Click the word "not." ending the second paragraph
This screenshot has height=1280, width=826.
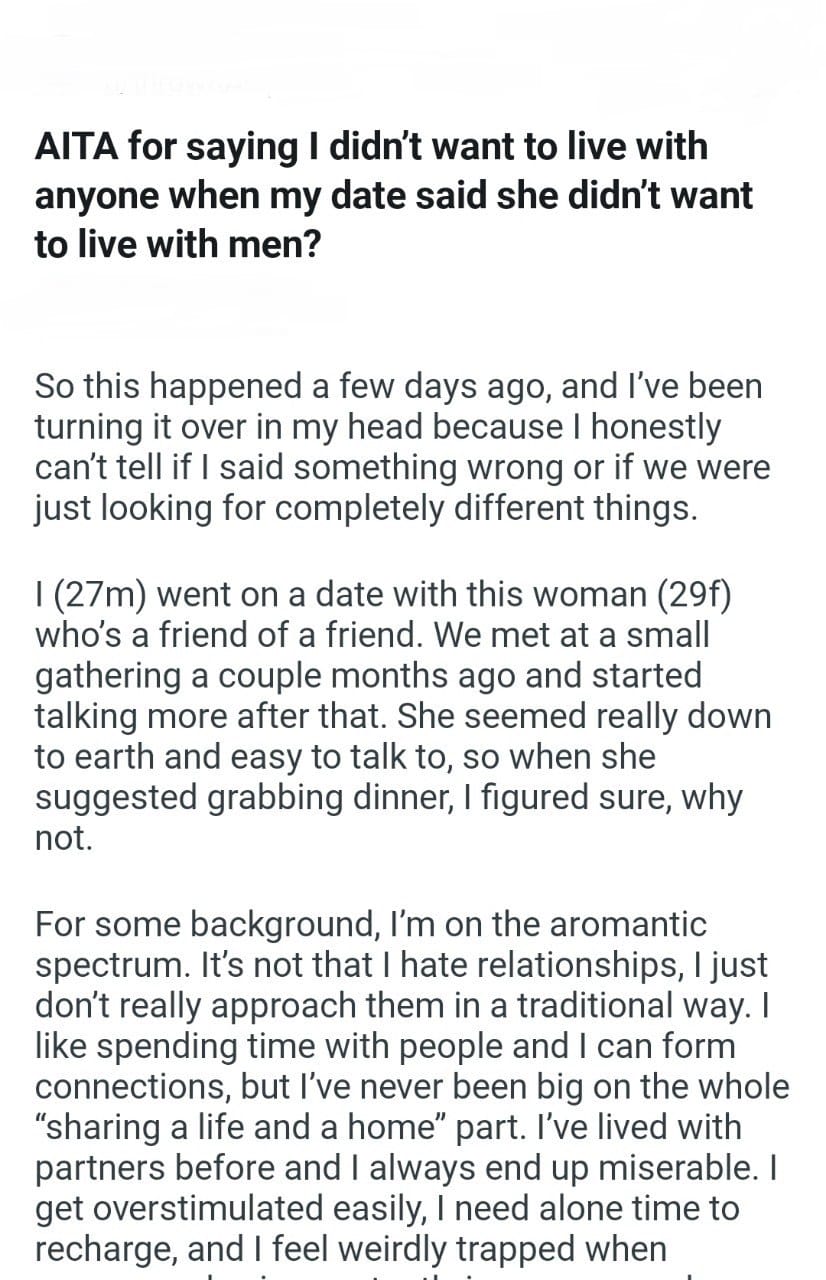tap(64, 838)
